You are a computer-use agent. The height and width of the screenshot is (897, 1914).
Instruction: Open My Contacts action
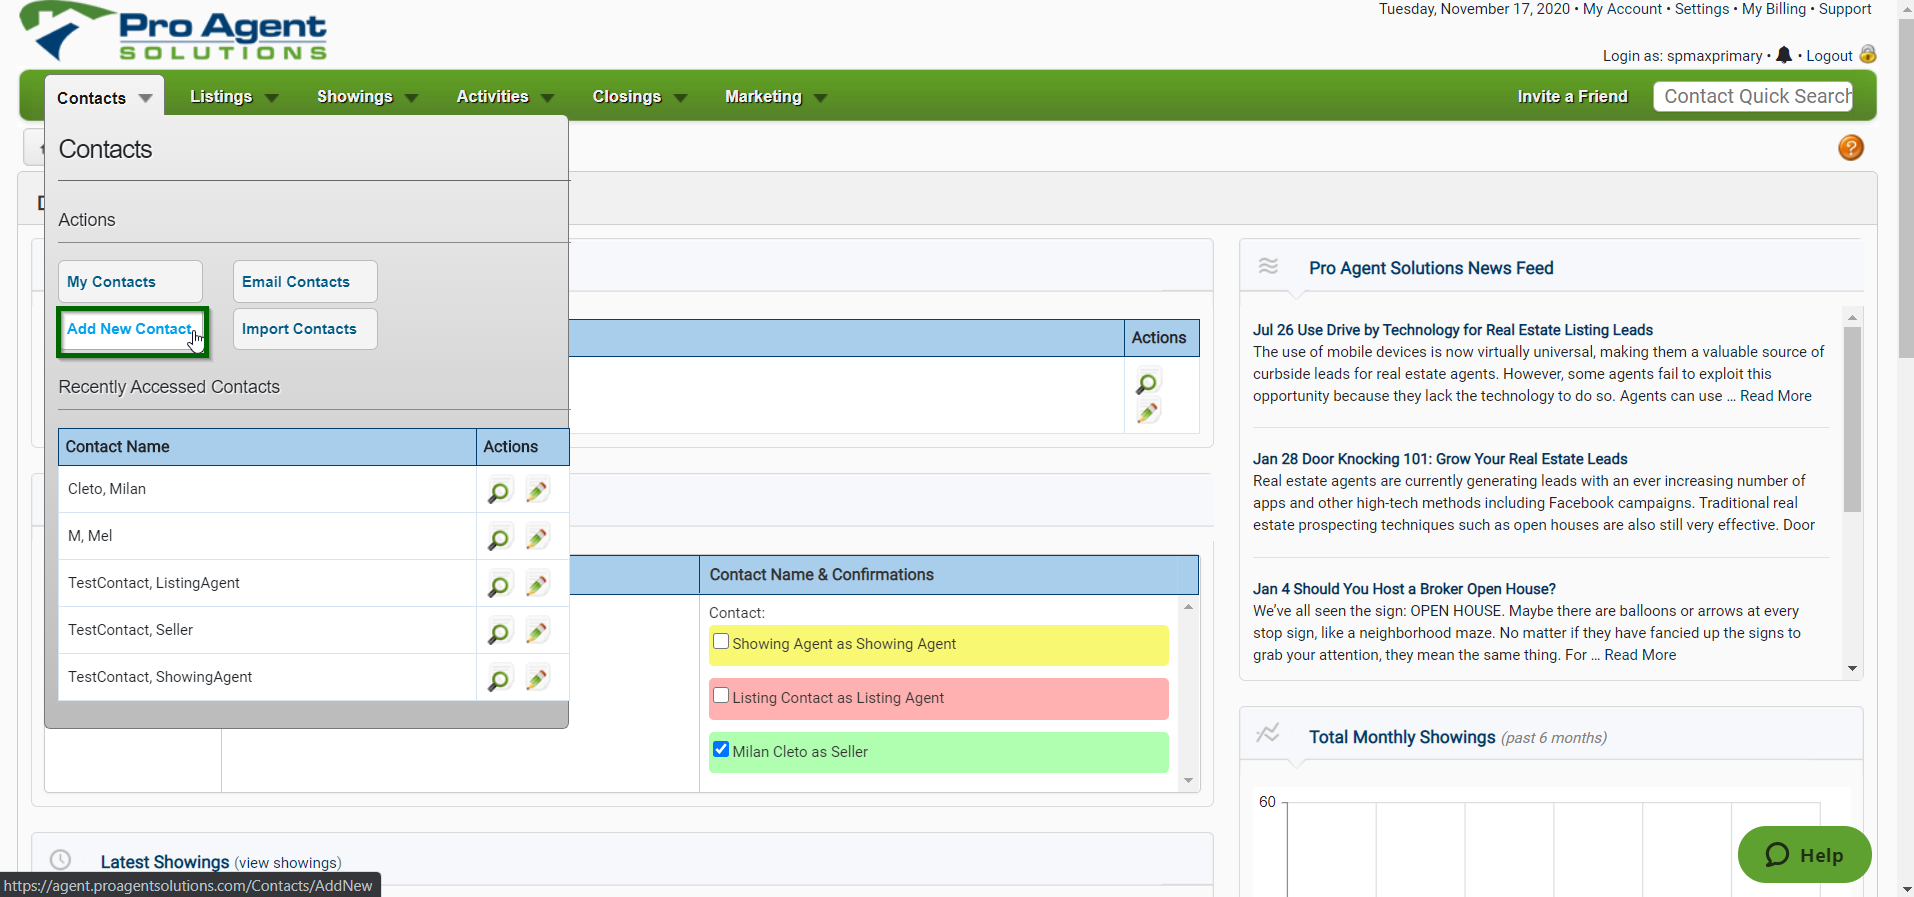pos(130,282)
